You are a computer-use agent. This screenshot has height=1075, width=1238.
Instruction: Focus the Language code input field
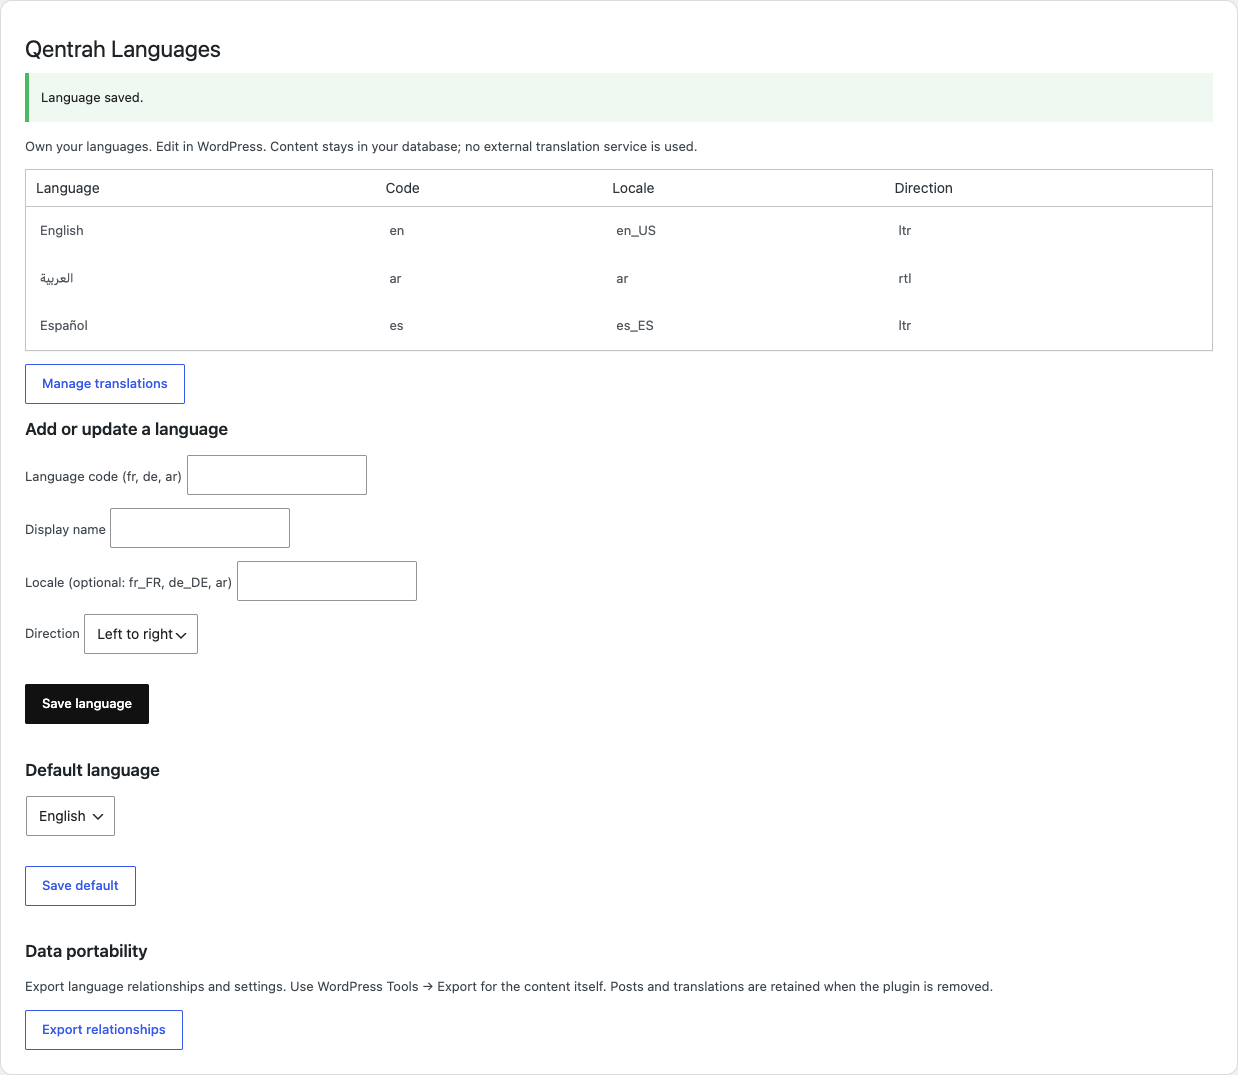(277, 475)
